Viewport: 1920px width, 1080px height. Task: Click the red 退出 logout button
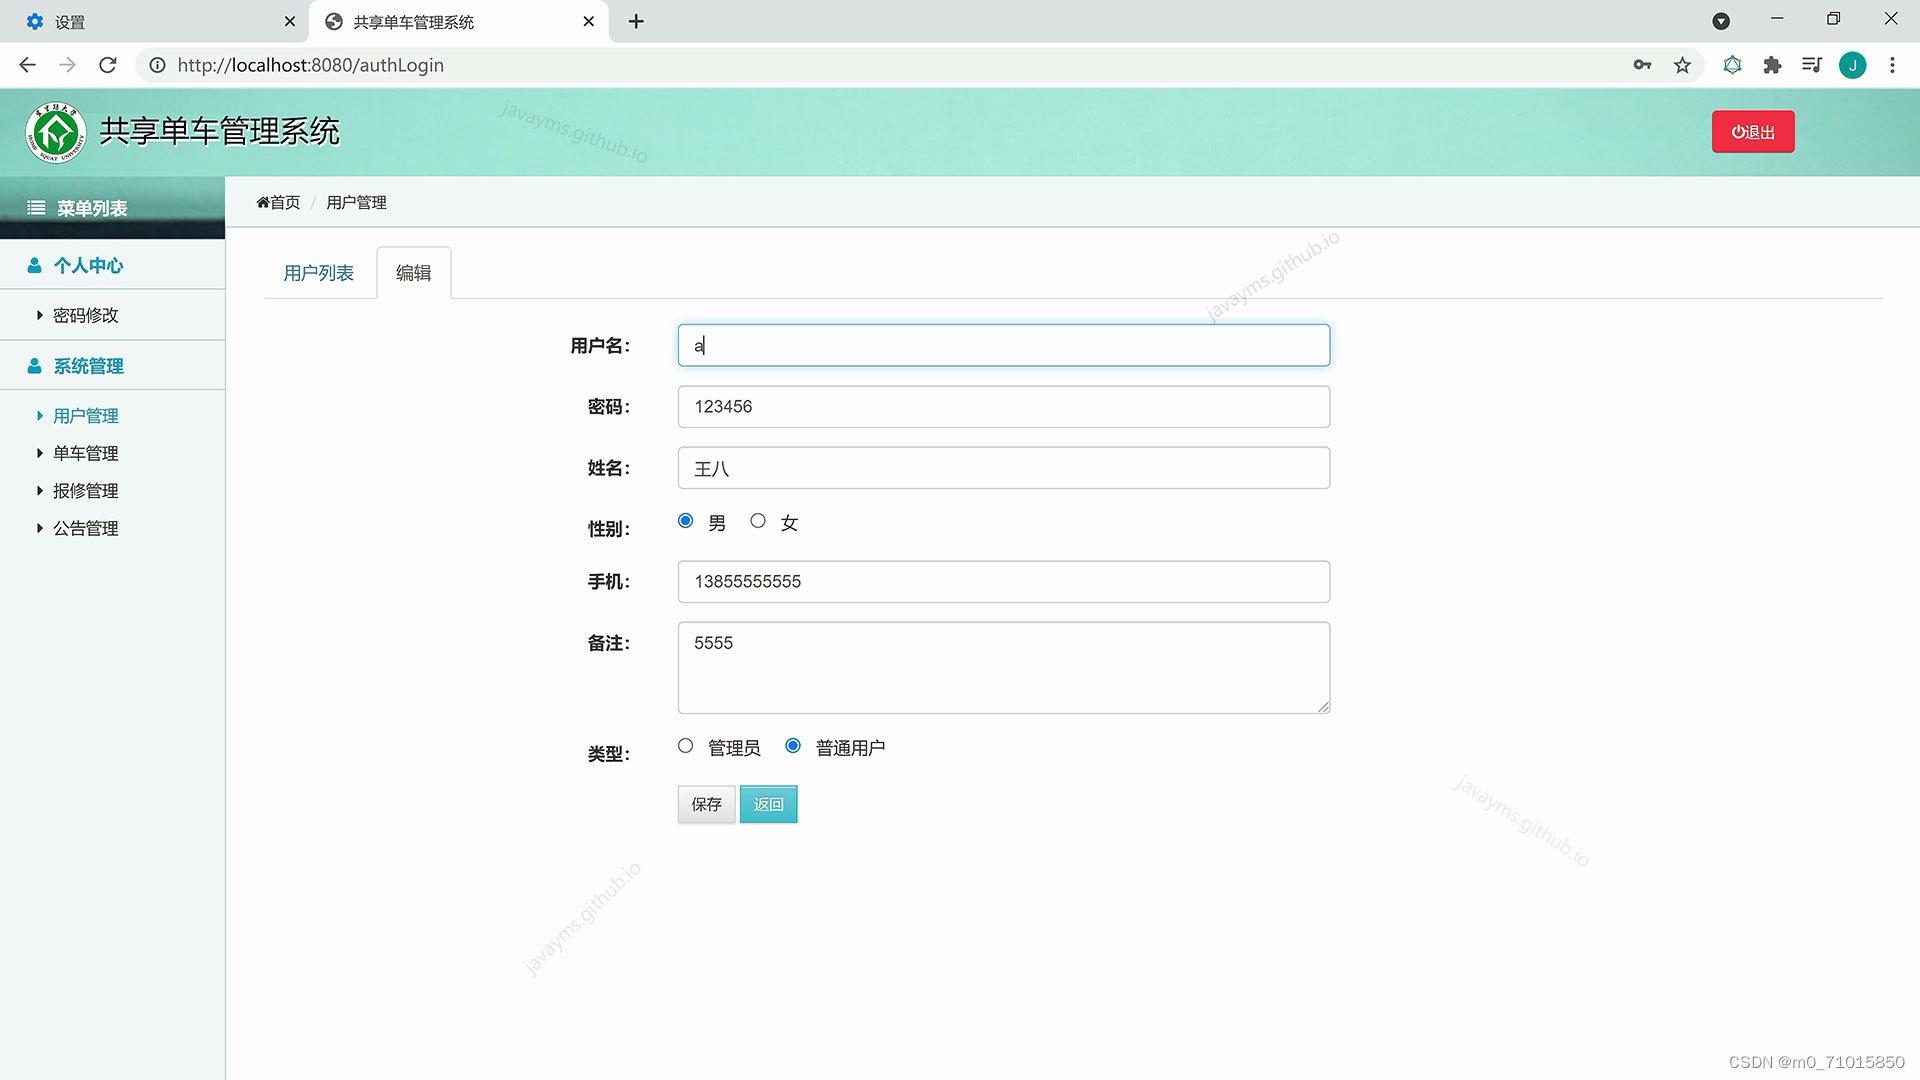pos(1752,132)
